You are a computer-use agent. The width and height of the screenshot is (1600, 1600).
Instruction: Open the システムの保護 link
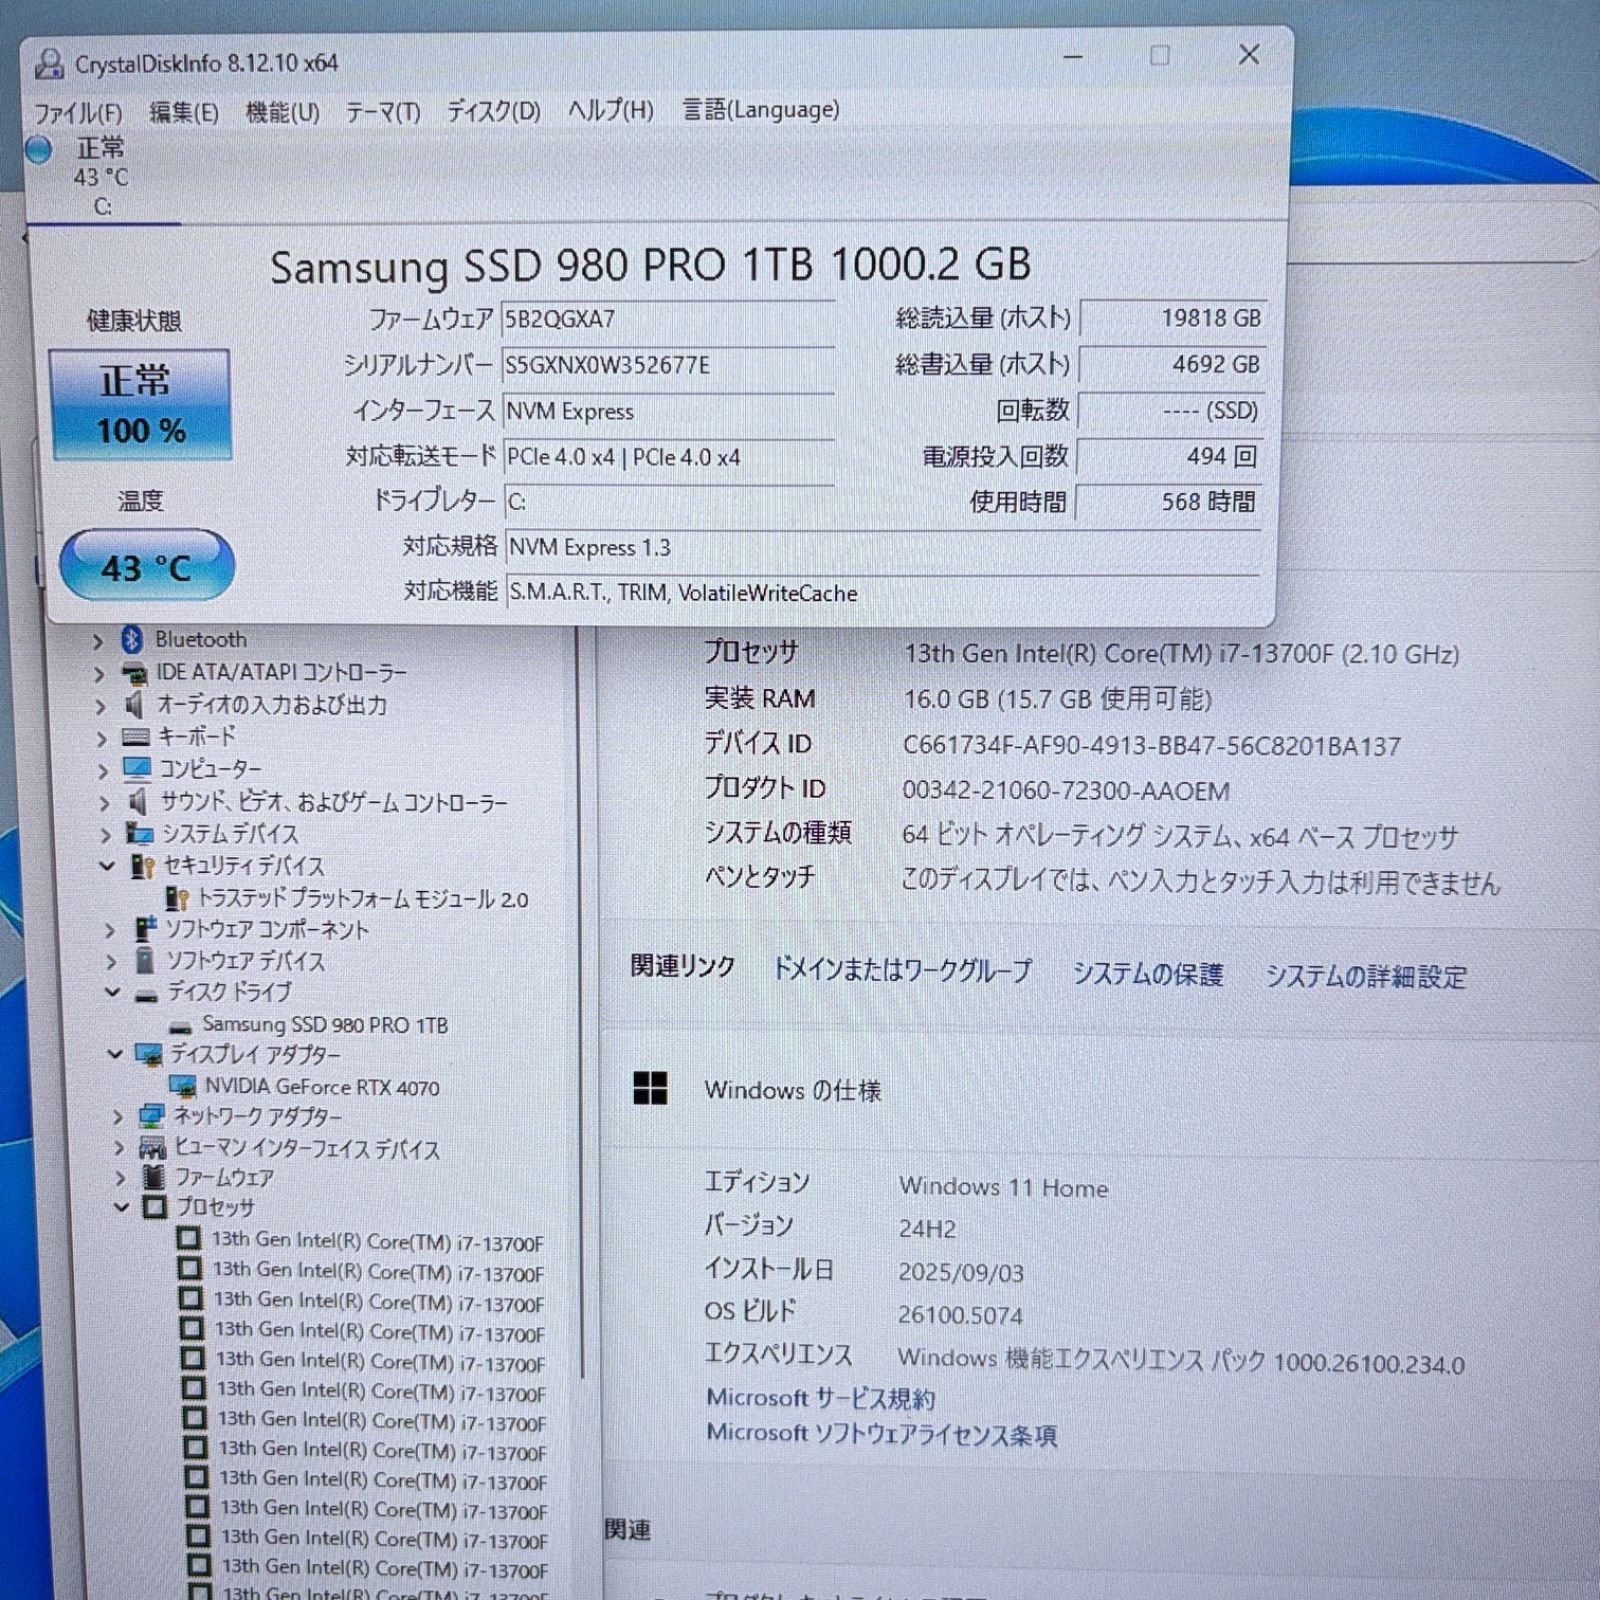[x=1148, y=974]
